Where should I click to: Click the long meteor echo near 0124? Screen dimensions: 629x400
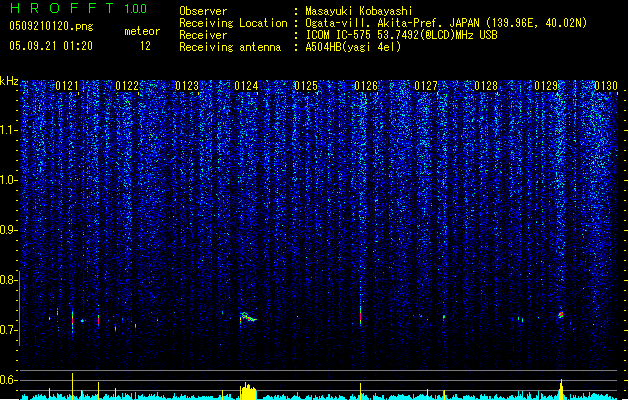pos(248,317)
